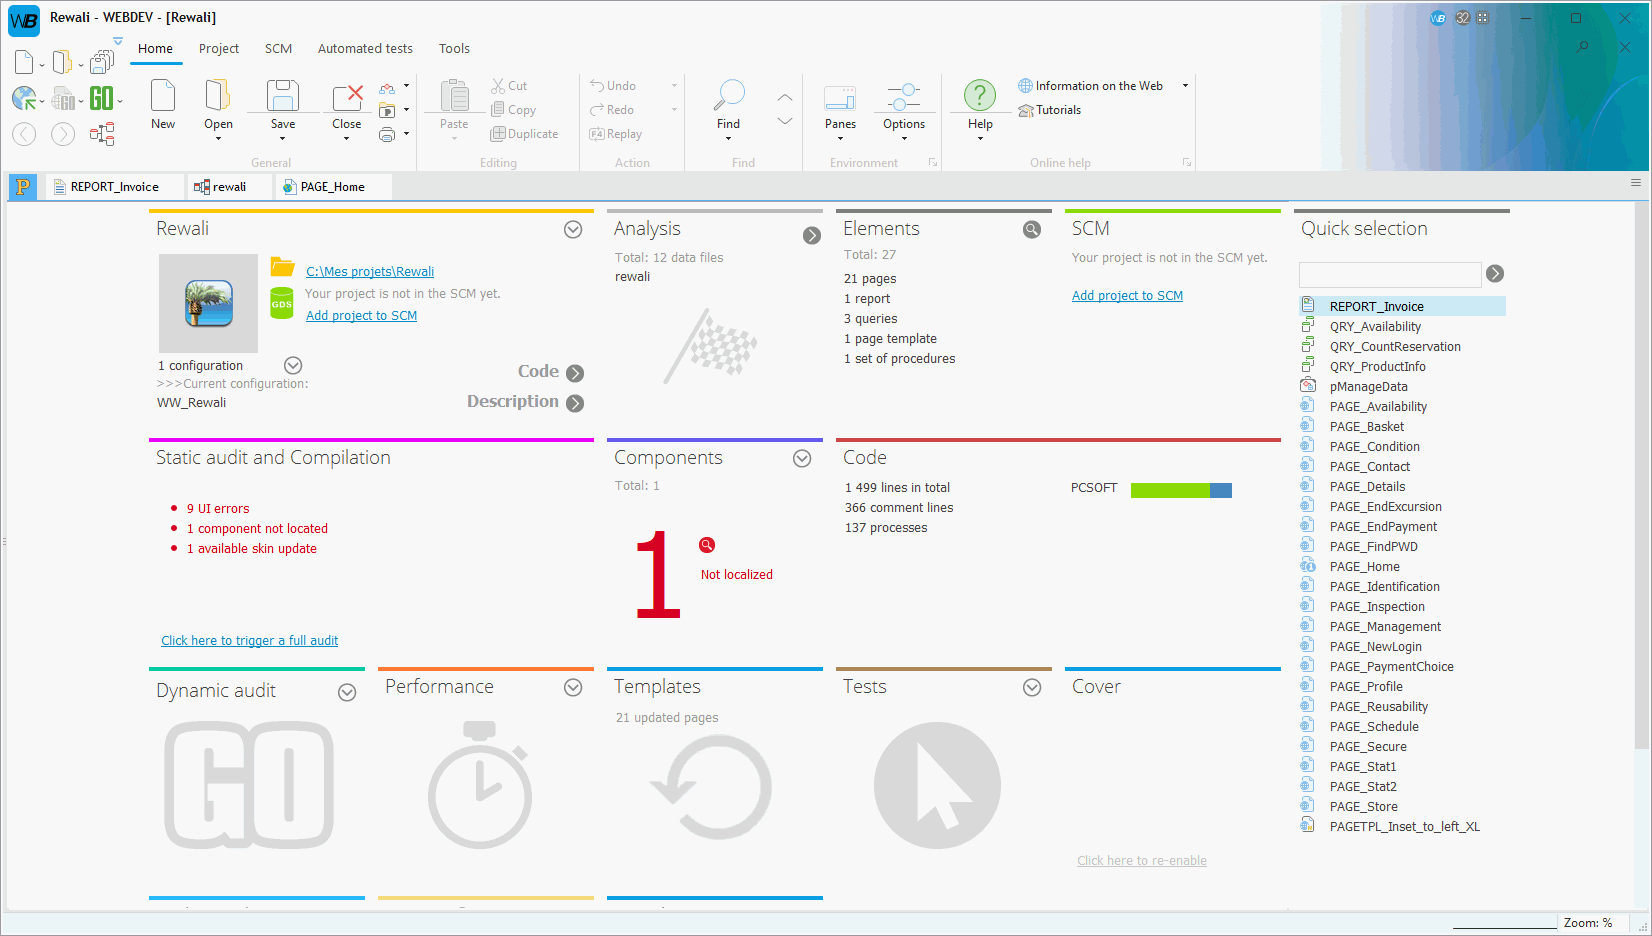This screenshot has height=936, width=1652.
Task: Click Add project to SCM in SCM widget
Action: [1127, 296]
